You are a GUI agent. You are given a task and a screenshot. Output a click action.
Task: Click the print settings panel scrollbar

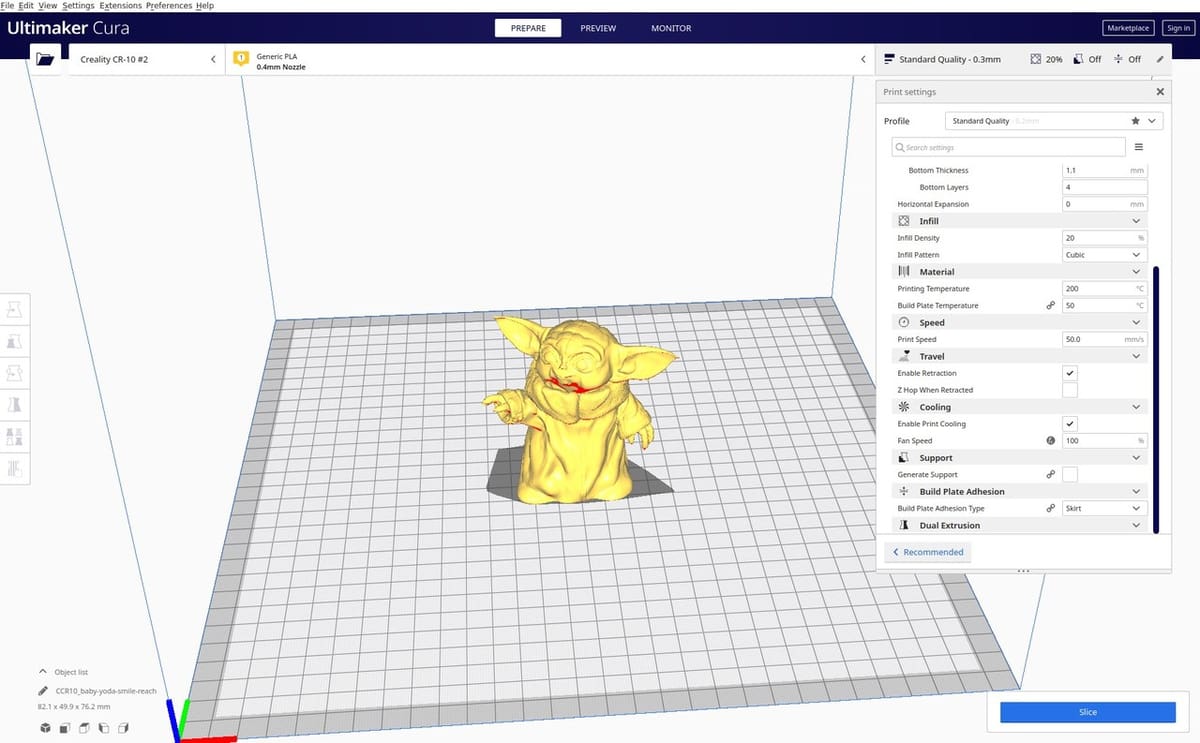[x=1155, y=398]
